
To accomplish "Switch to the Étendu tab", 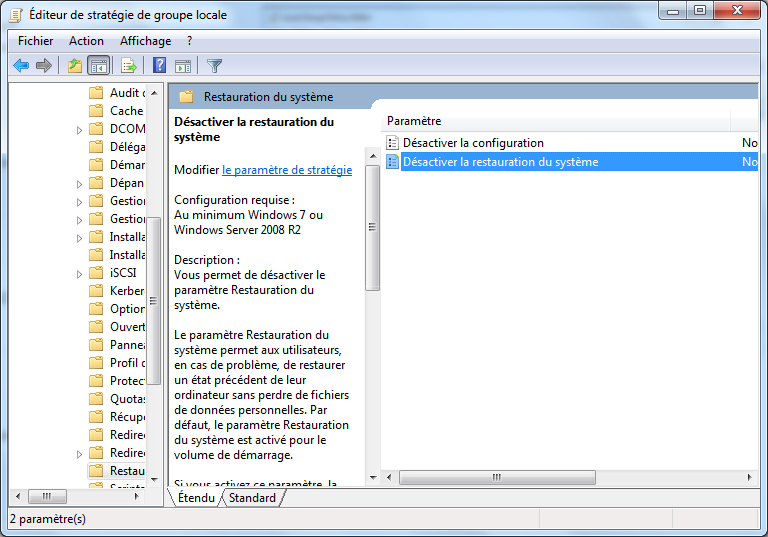I will [x=196, y=498].
